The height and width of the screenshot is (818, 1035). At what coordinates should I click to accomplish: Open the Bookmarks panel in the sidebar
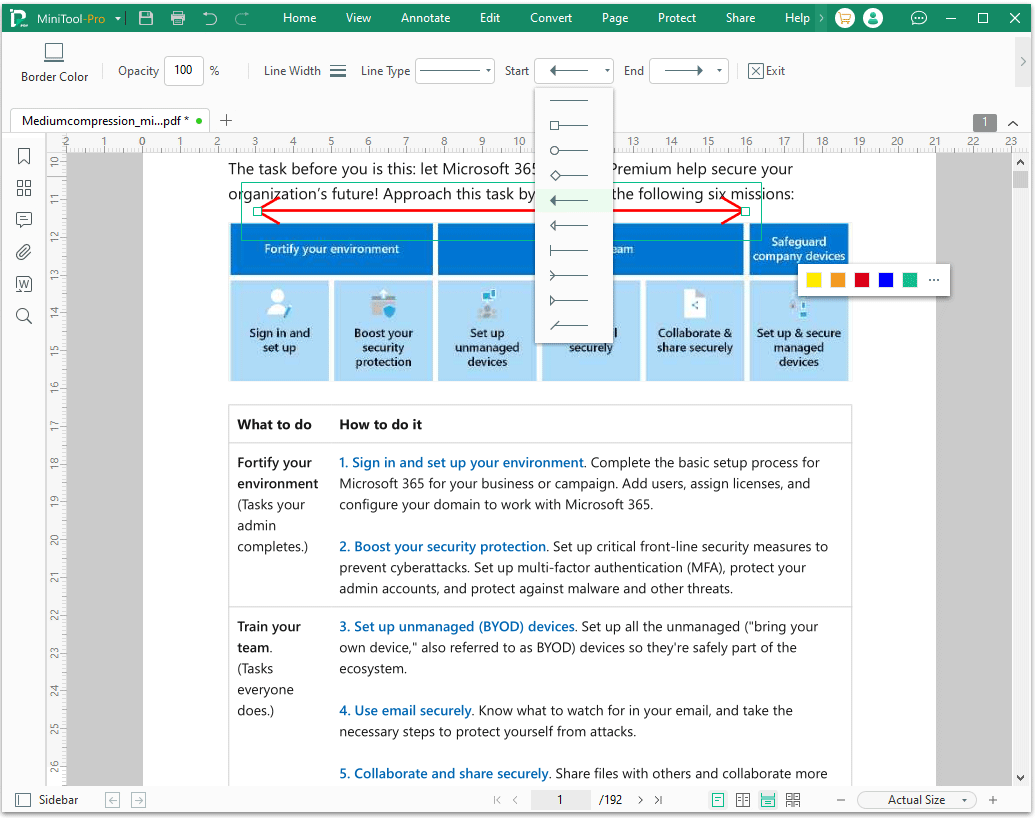(24, 156)
